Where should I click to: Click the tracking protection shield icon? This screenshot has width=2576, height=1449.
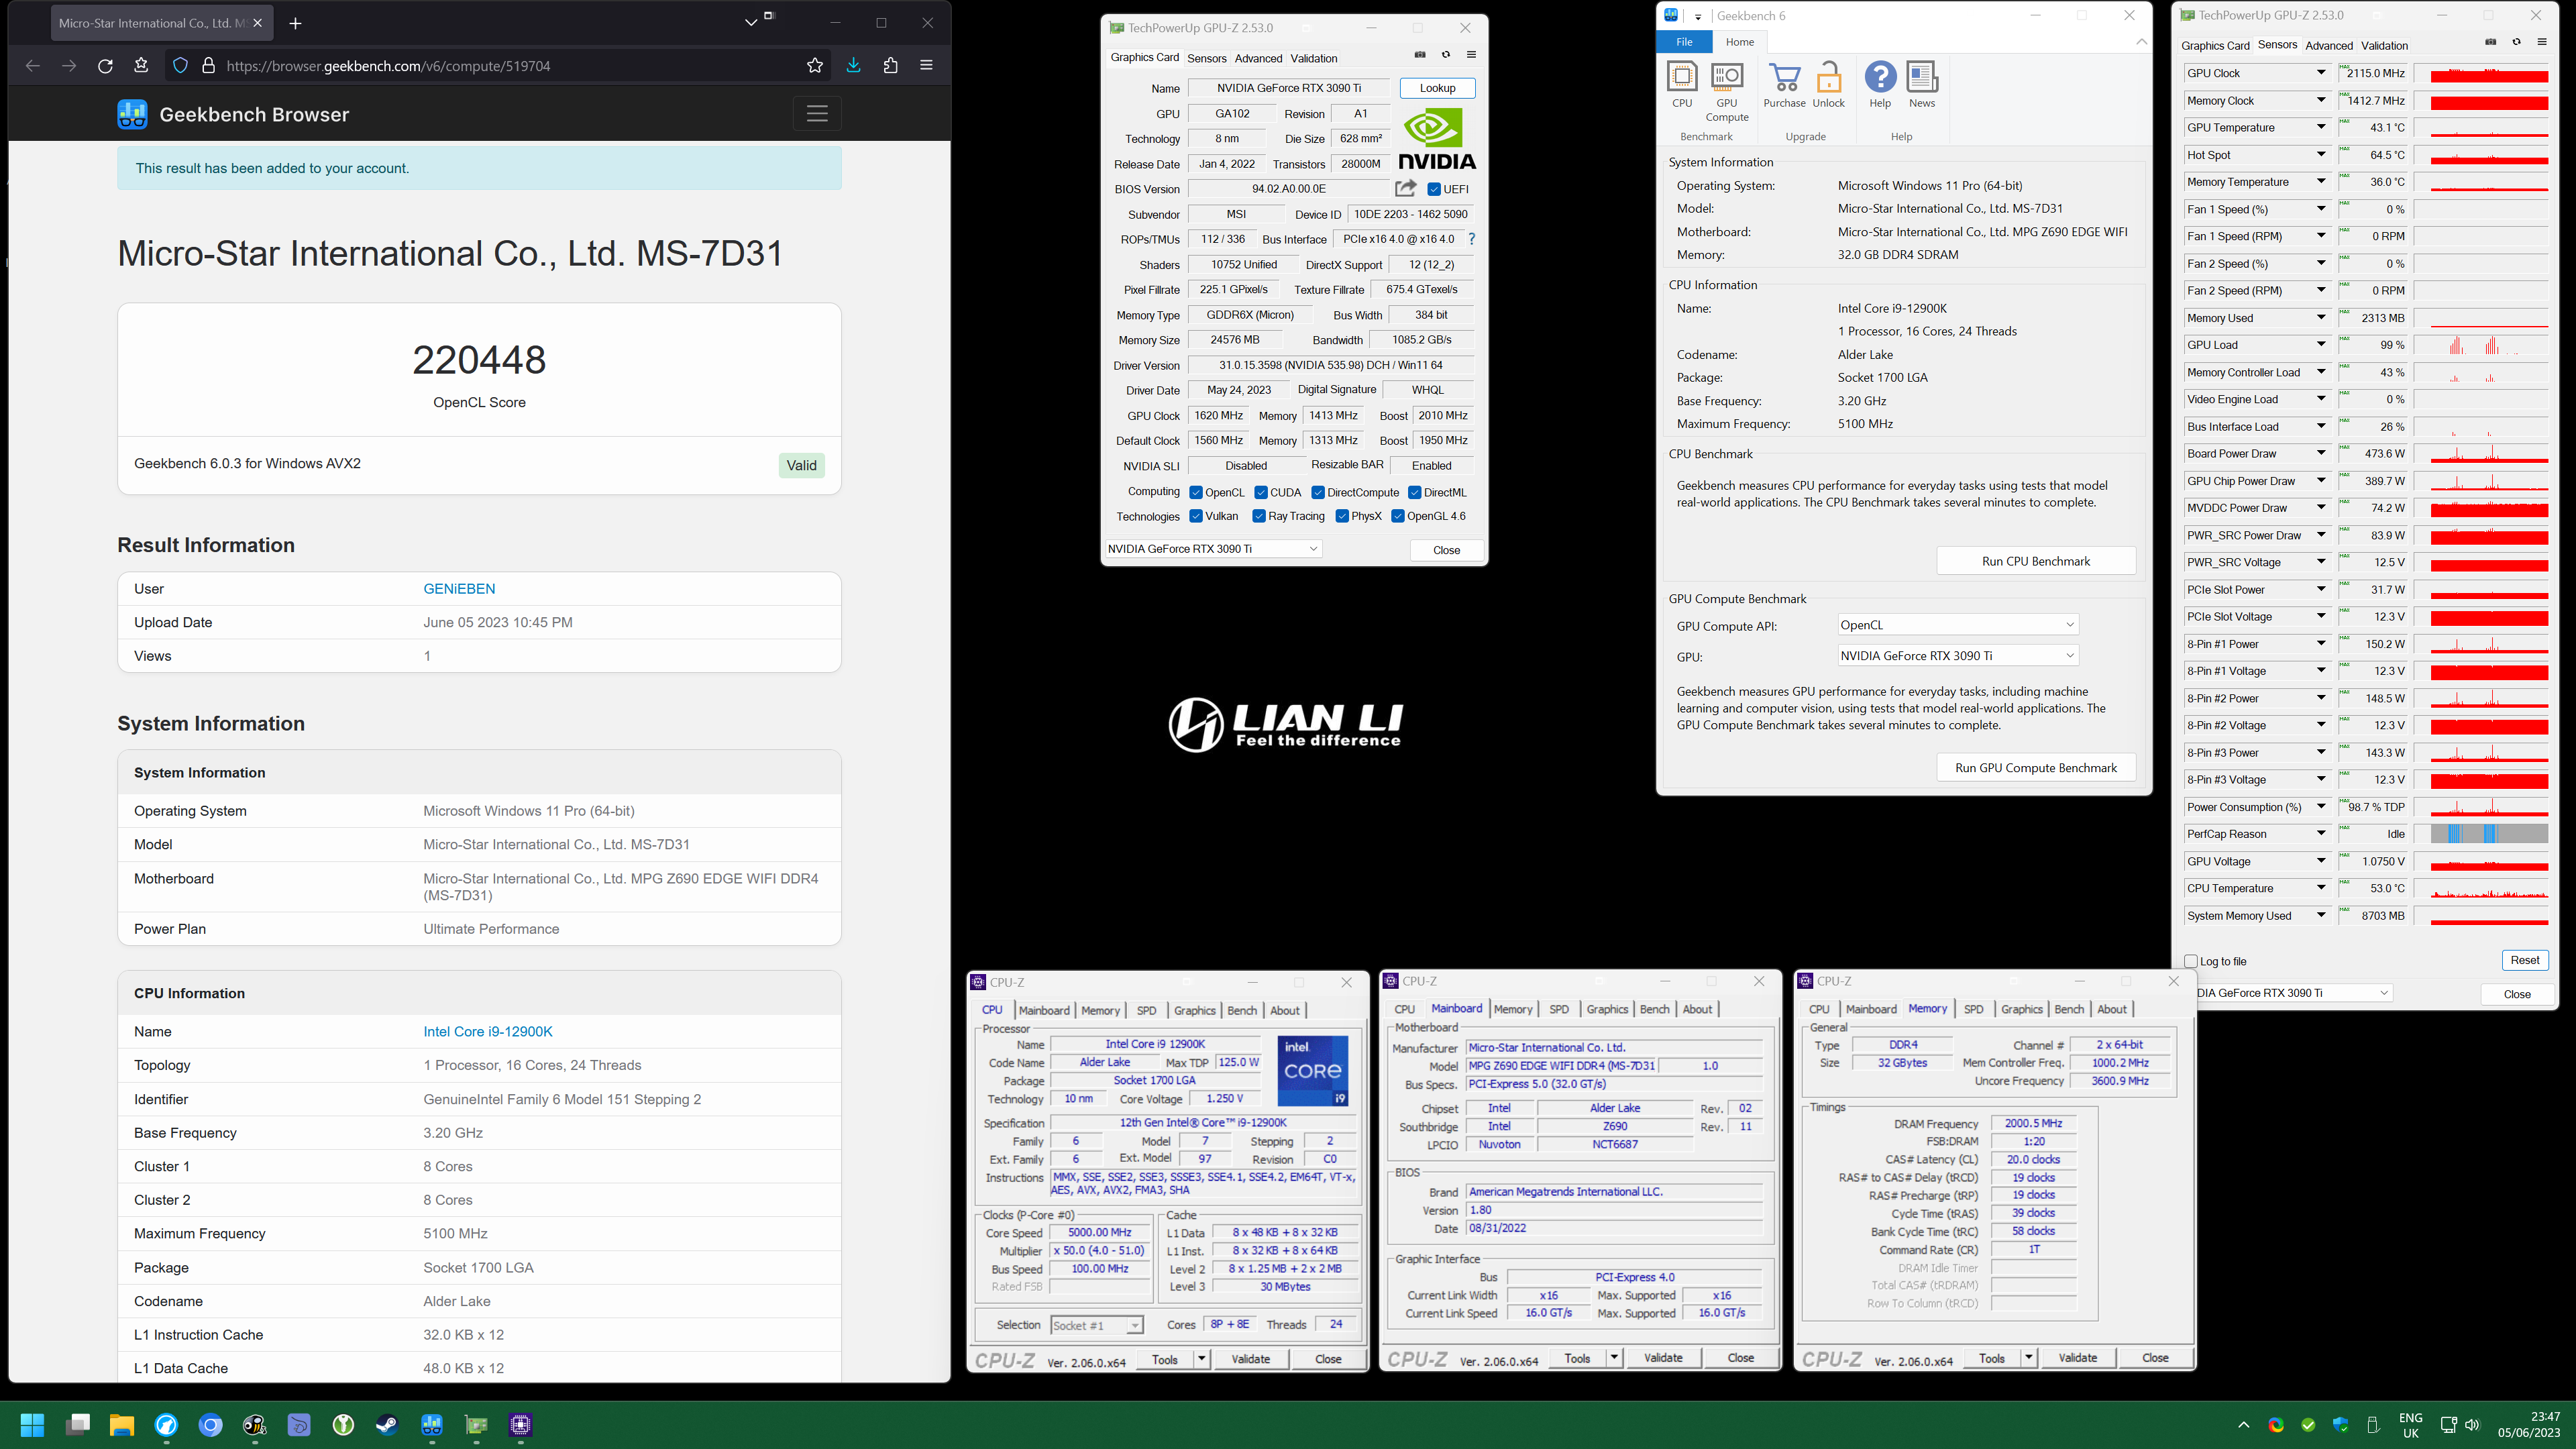coord(180,66)
